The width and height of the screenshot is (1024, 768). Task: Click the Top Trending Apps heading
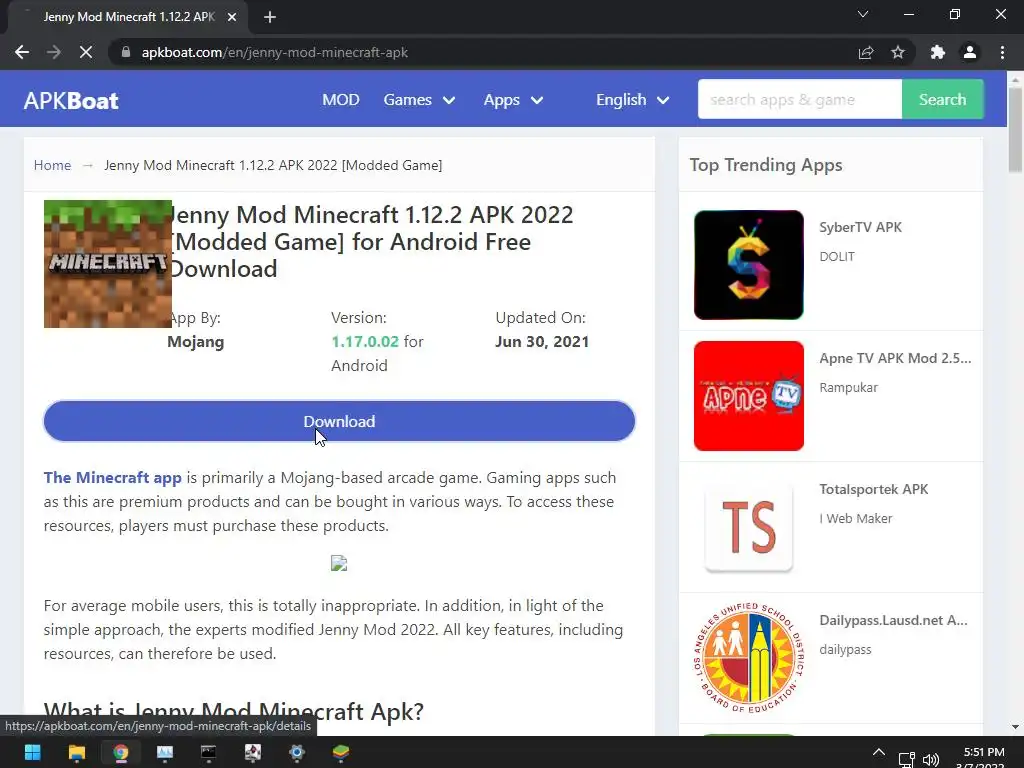point(765,165)
